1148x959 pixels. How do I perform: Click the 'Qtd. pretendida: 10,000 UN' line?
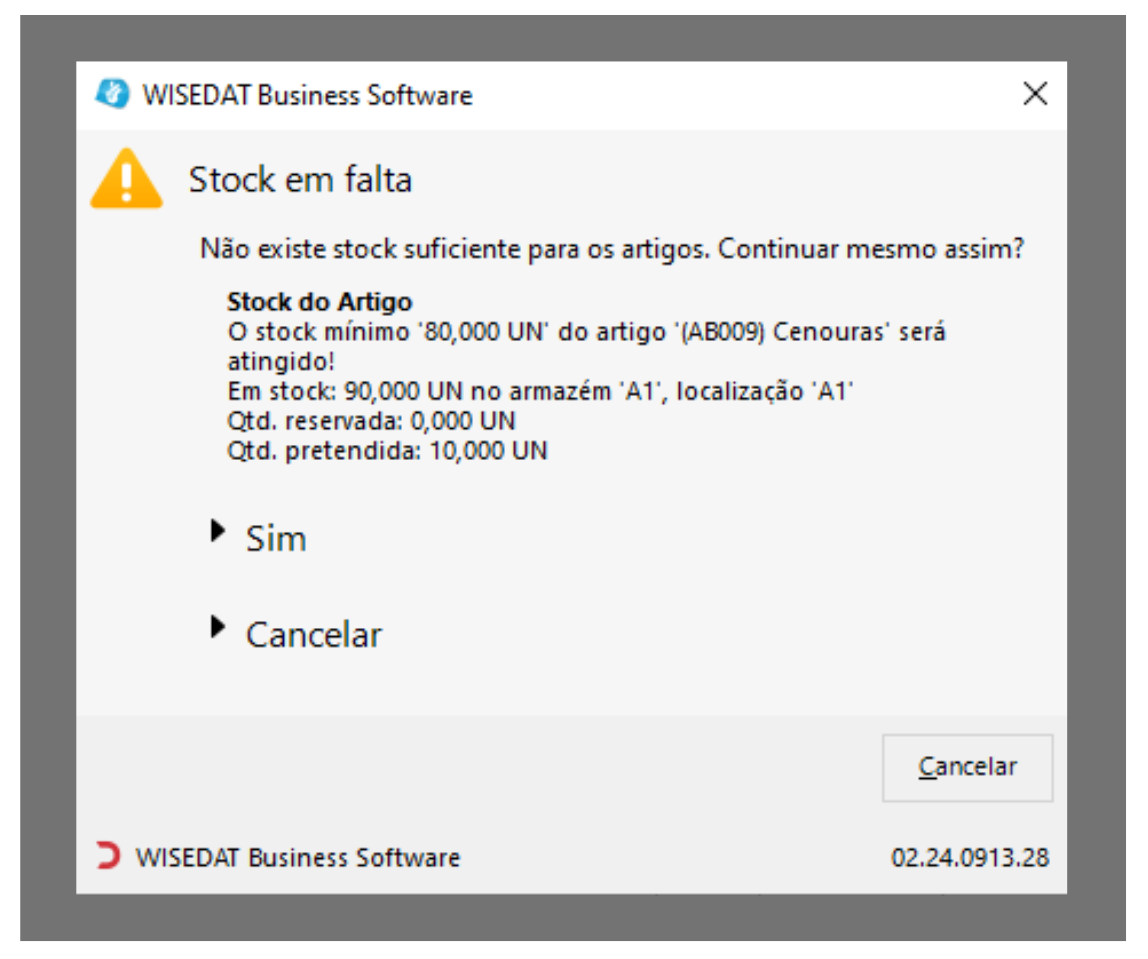387,451
